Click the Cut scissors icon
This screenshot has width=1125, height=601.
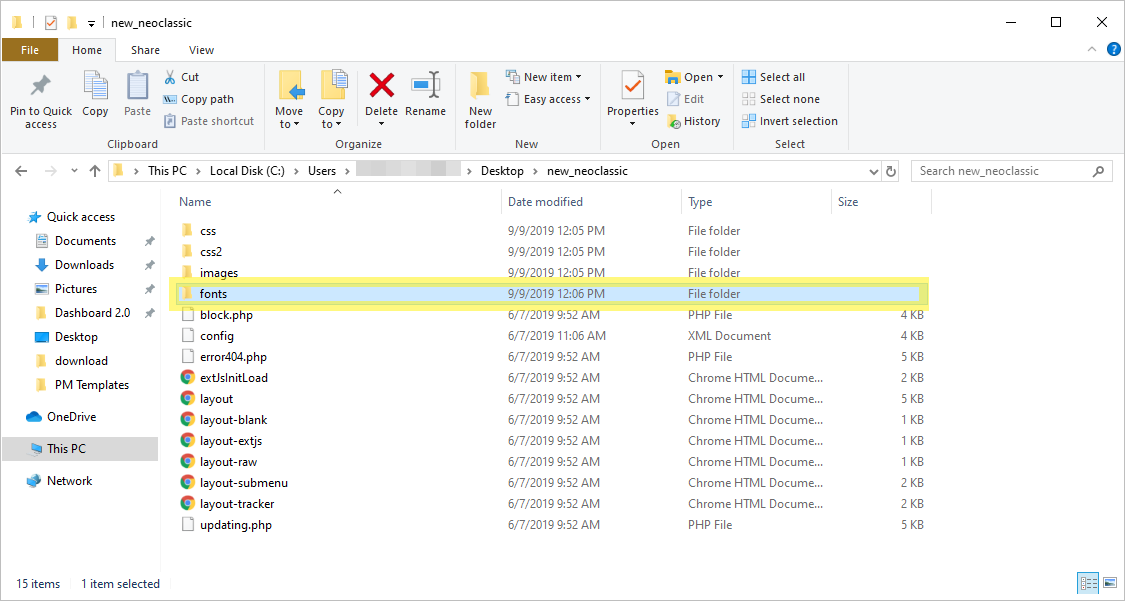pyautogui.click(x=171, y=77)
